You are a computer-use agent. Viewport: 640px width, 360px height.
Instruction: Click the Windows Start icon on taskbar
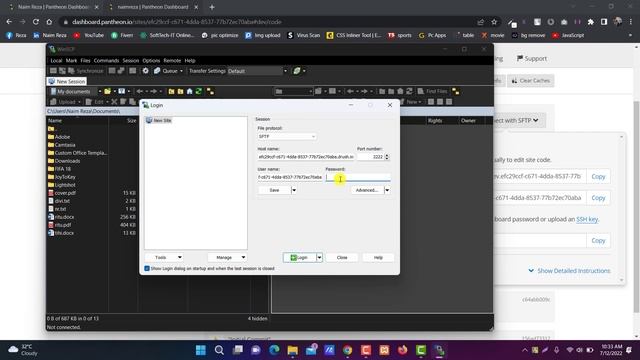(201, 350)
